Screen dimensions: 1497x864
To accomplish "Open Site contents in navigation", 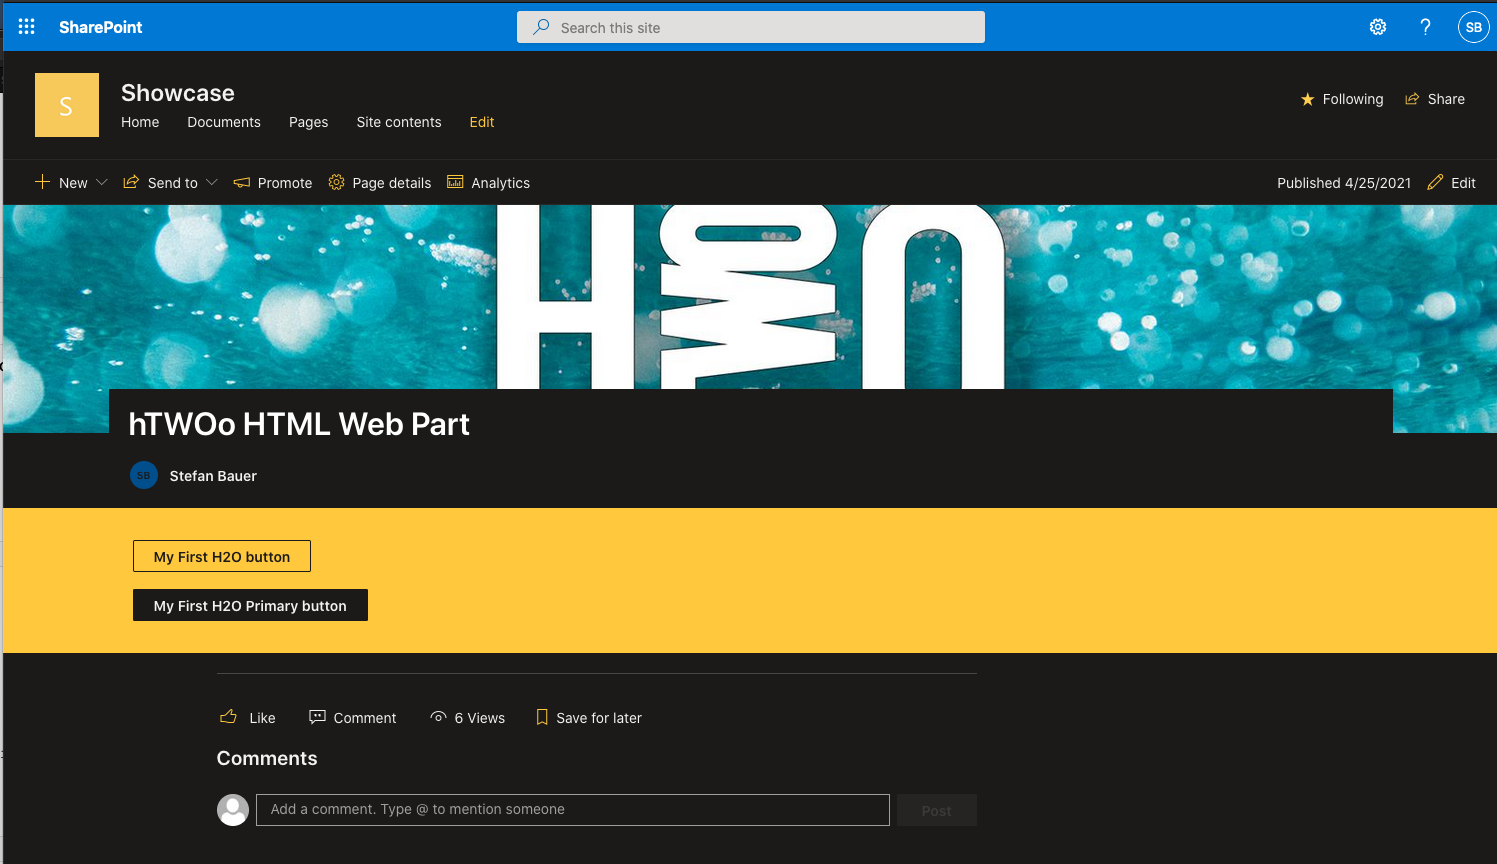I will tap(399, 122).
